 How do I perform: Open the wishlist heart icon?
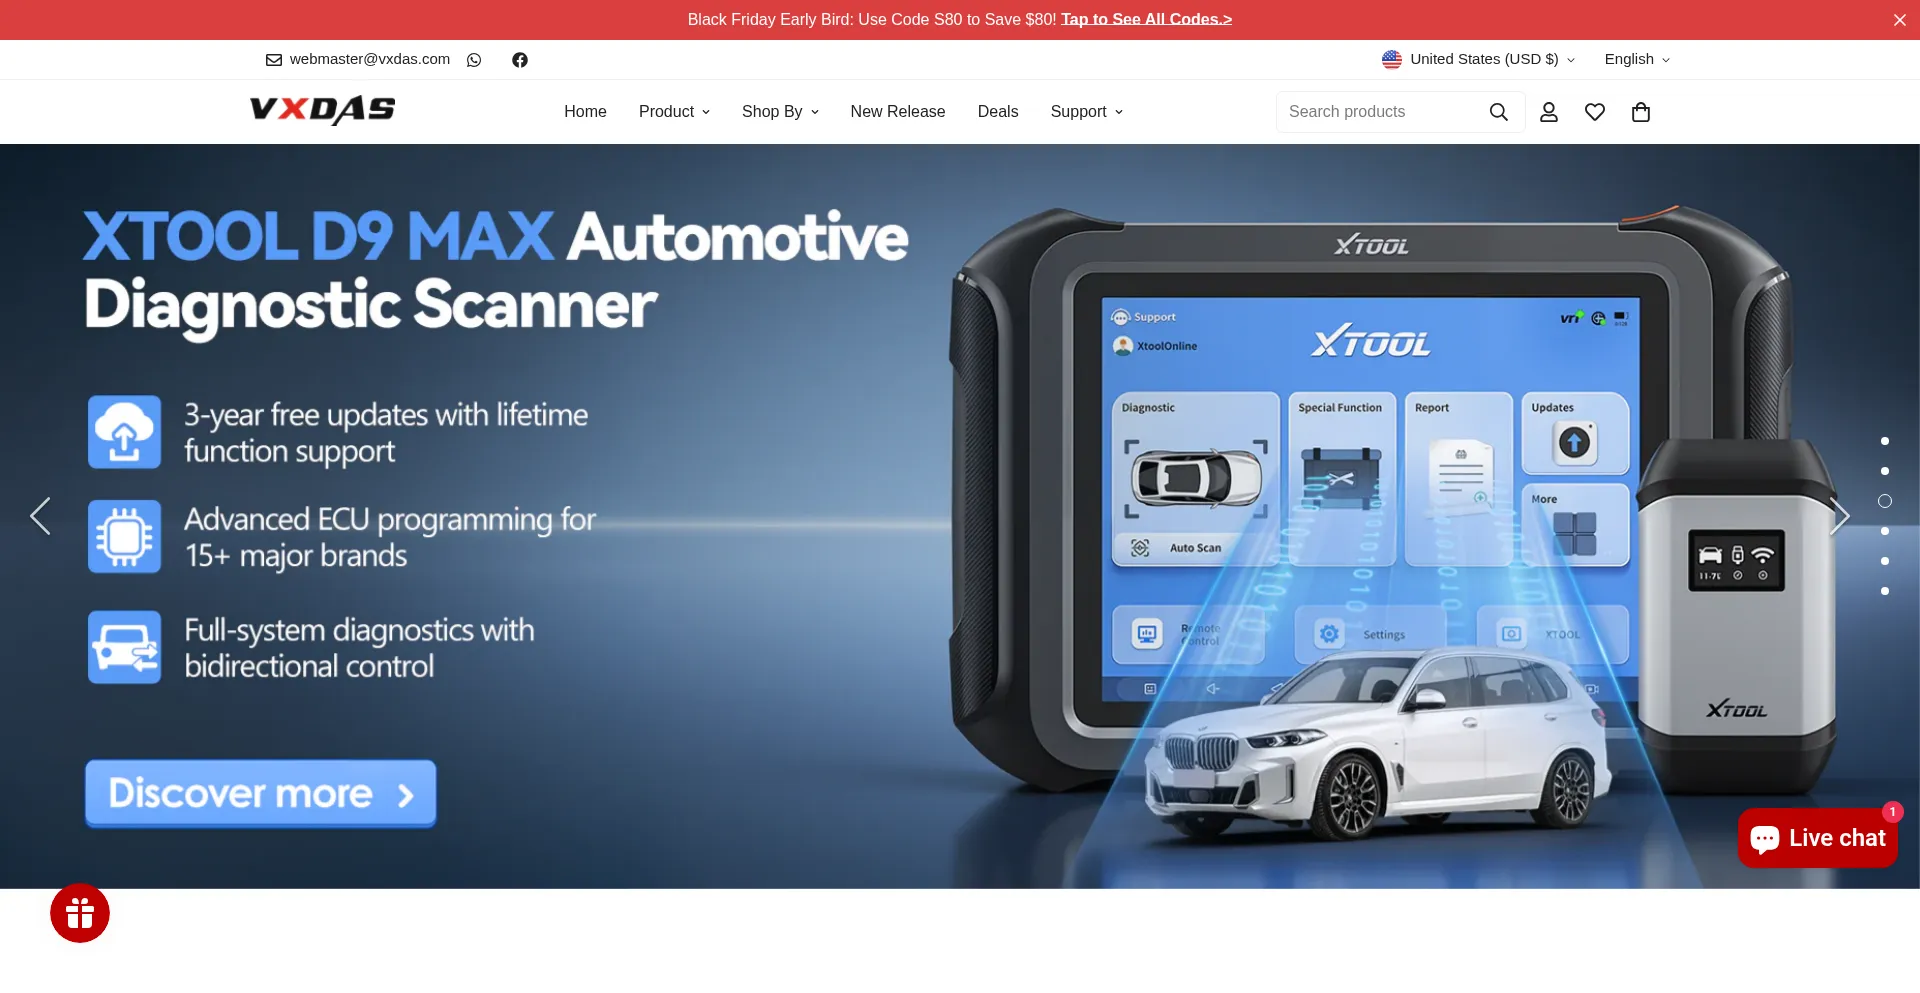1595,112
